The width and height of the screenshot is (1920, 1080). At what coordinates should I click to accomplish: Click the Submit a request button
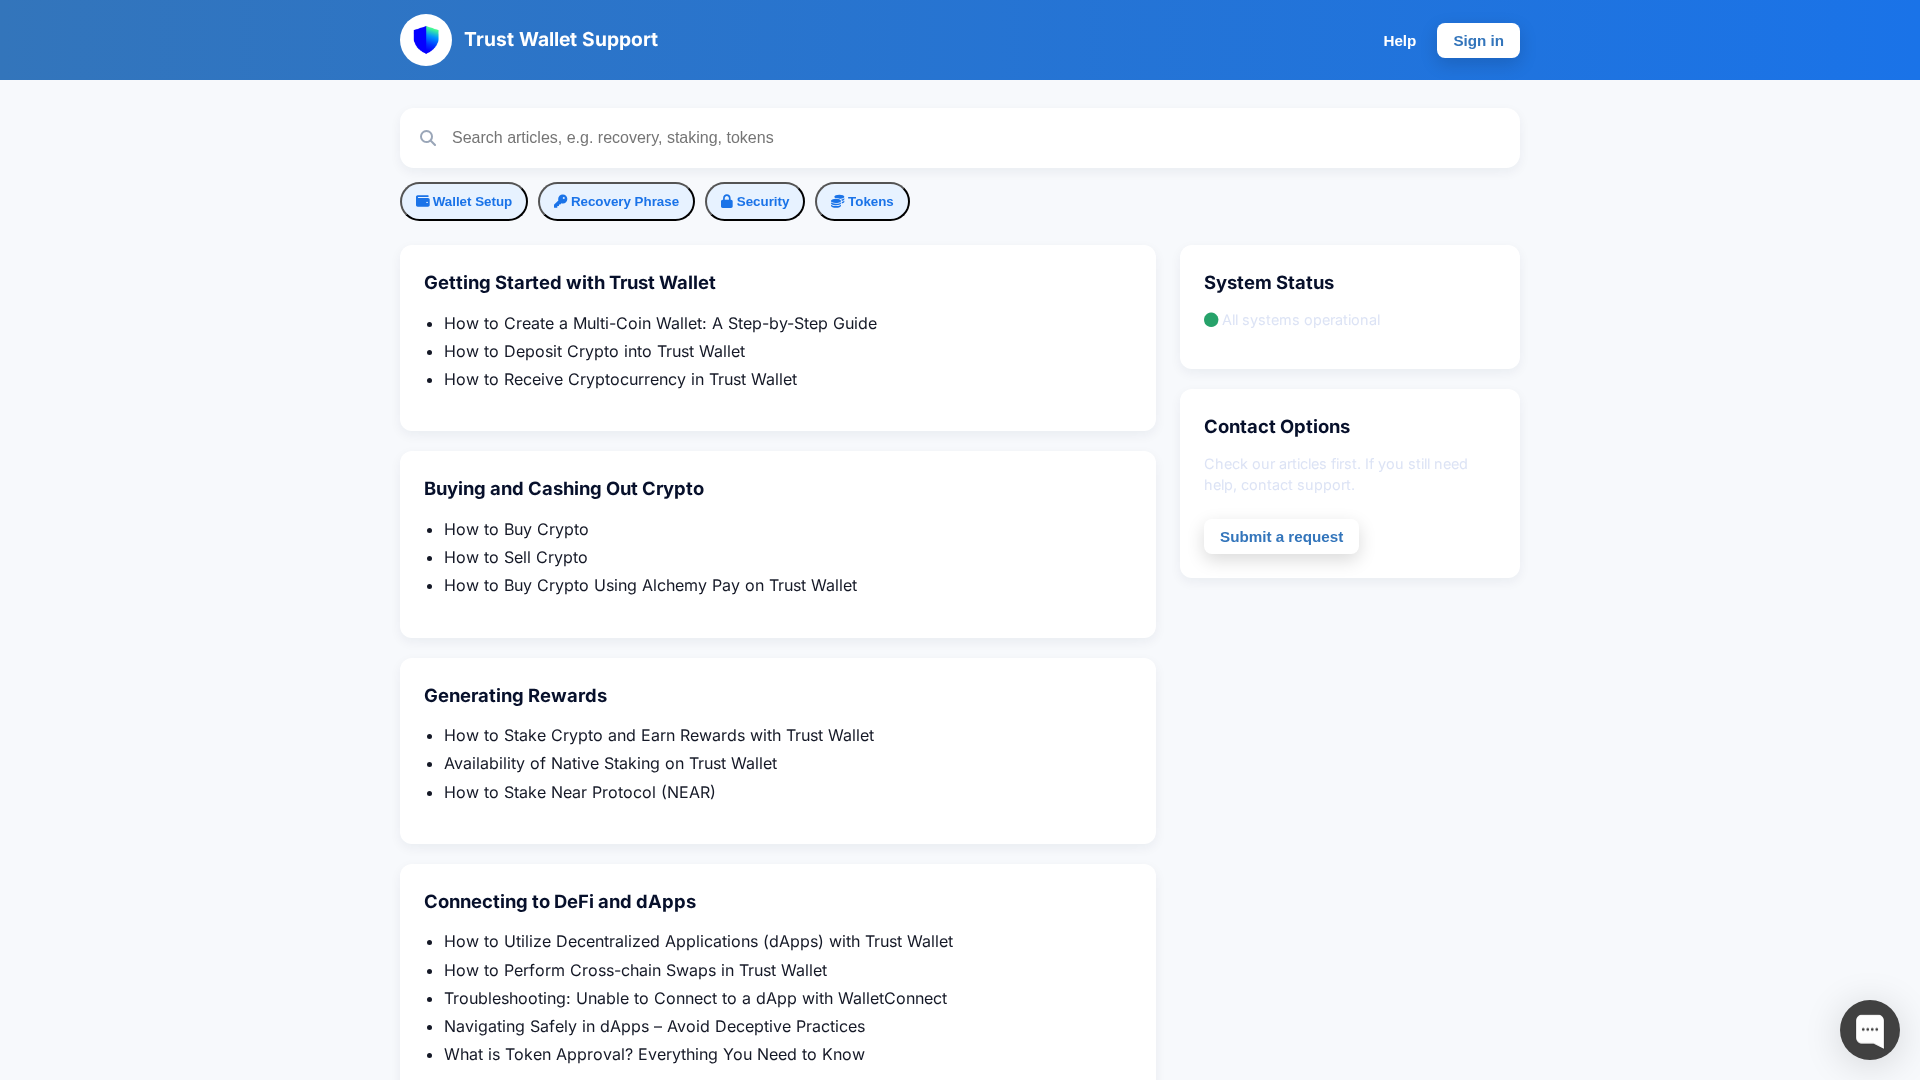click(x=1281, y=537)
